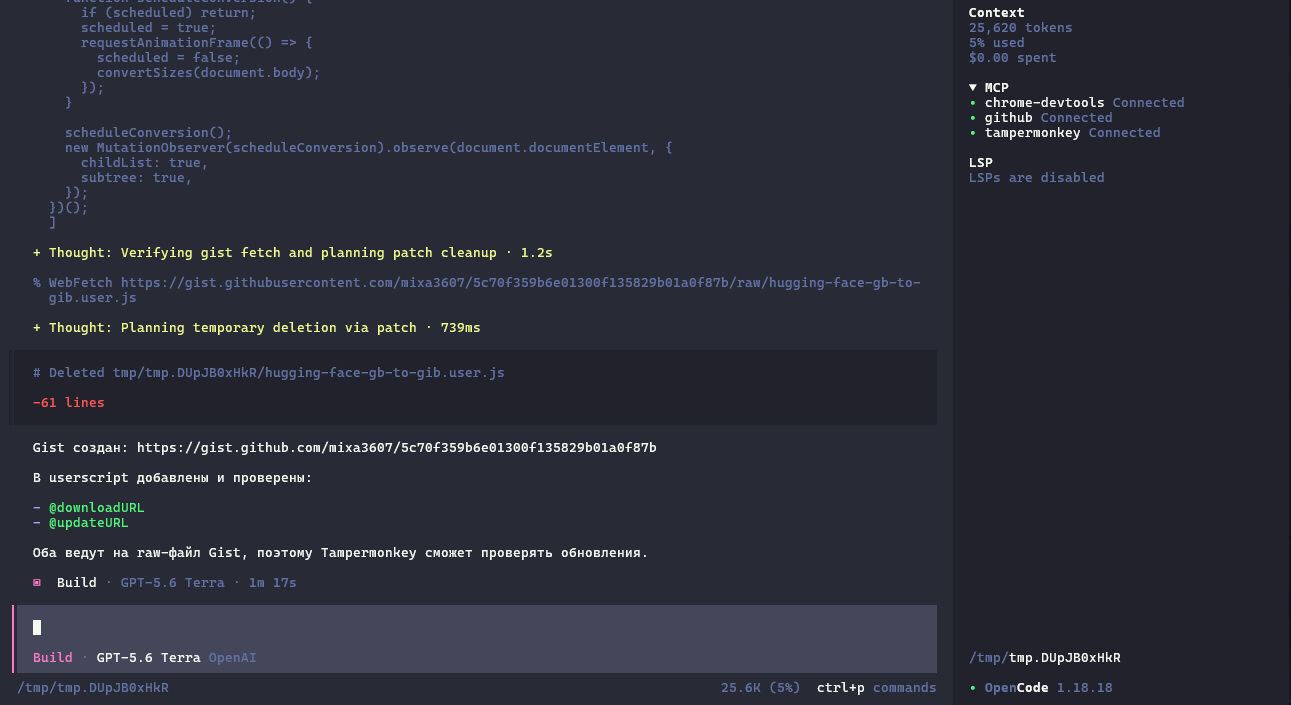The image size is (1291, 705).
Task: Open the WebFetch gist.githubusercontent.com raw URL
Action: tap(477, 290)
